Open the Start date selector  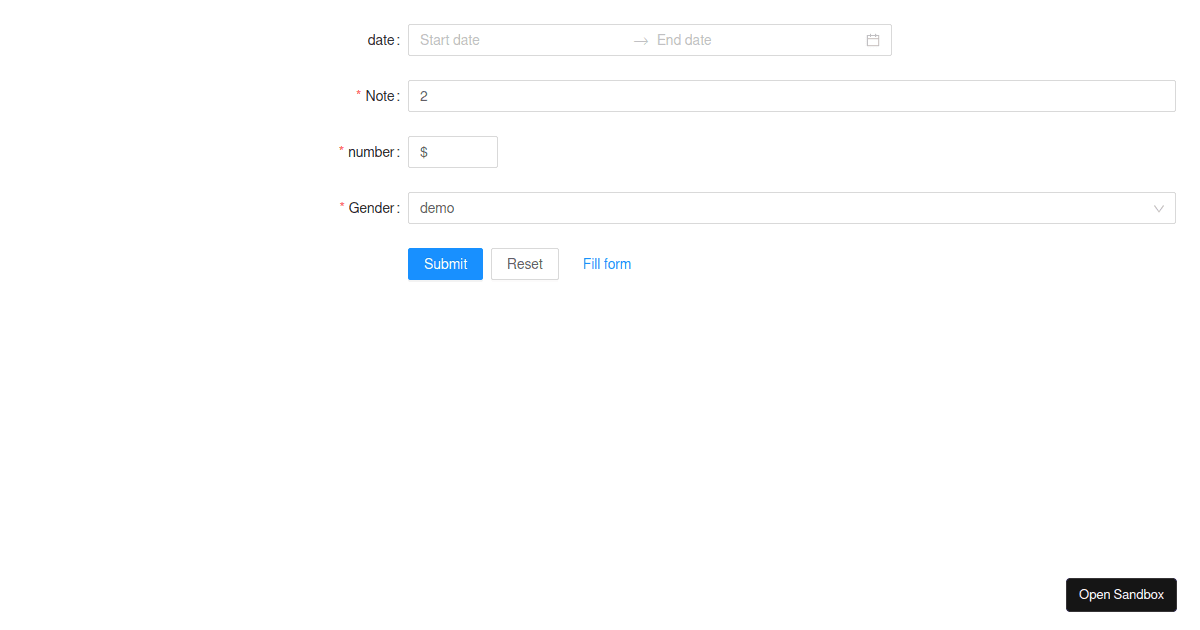coord(480,40)
